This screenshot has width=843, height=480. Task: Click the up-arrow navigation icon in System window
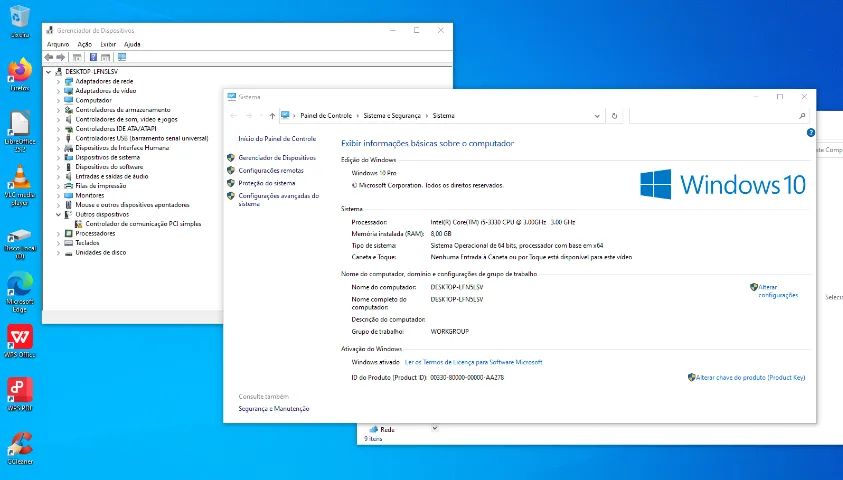(272, 116)
